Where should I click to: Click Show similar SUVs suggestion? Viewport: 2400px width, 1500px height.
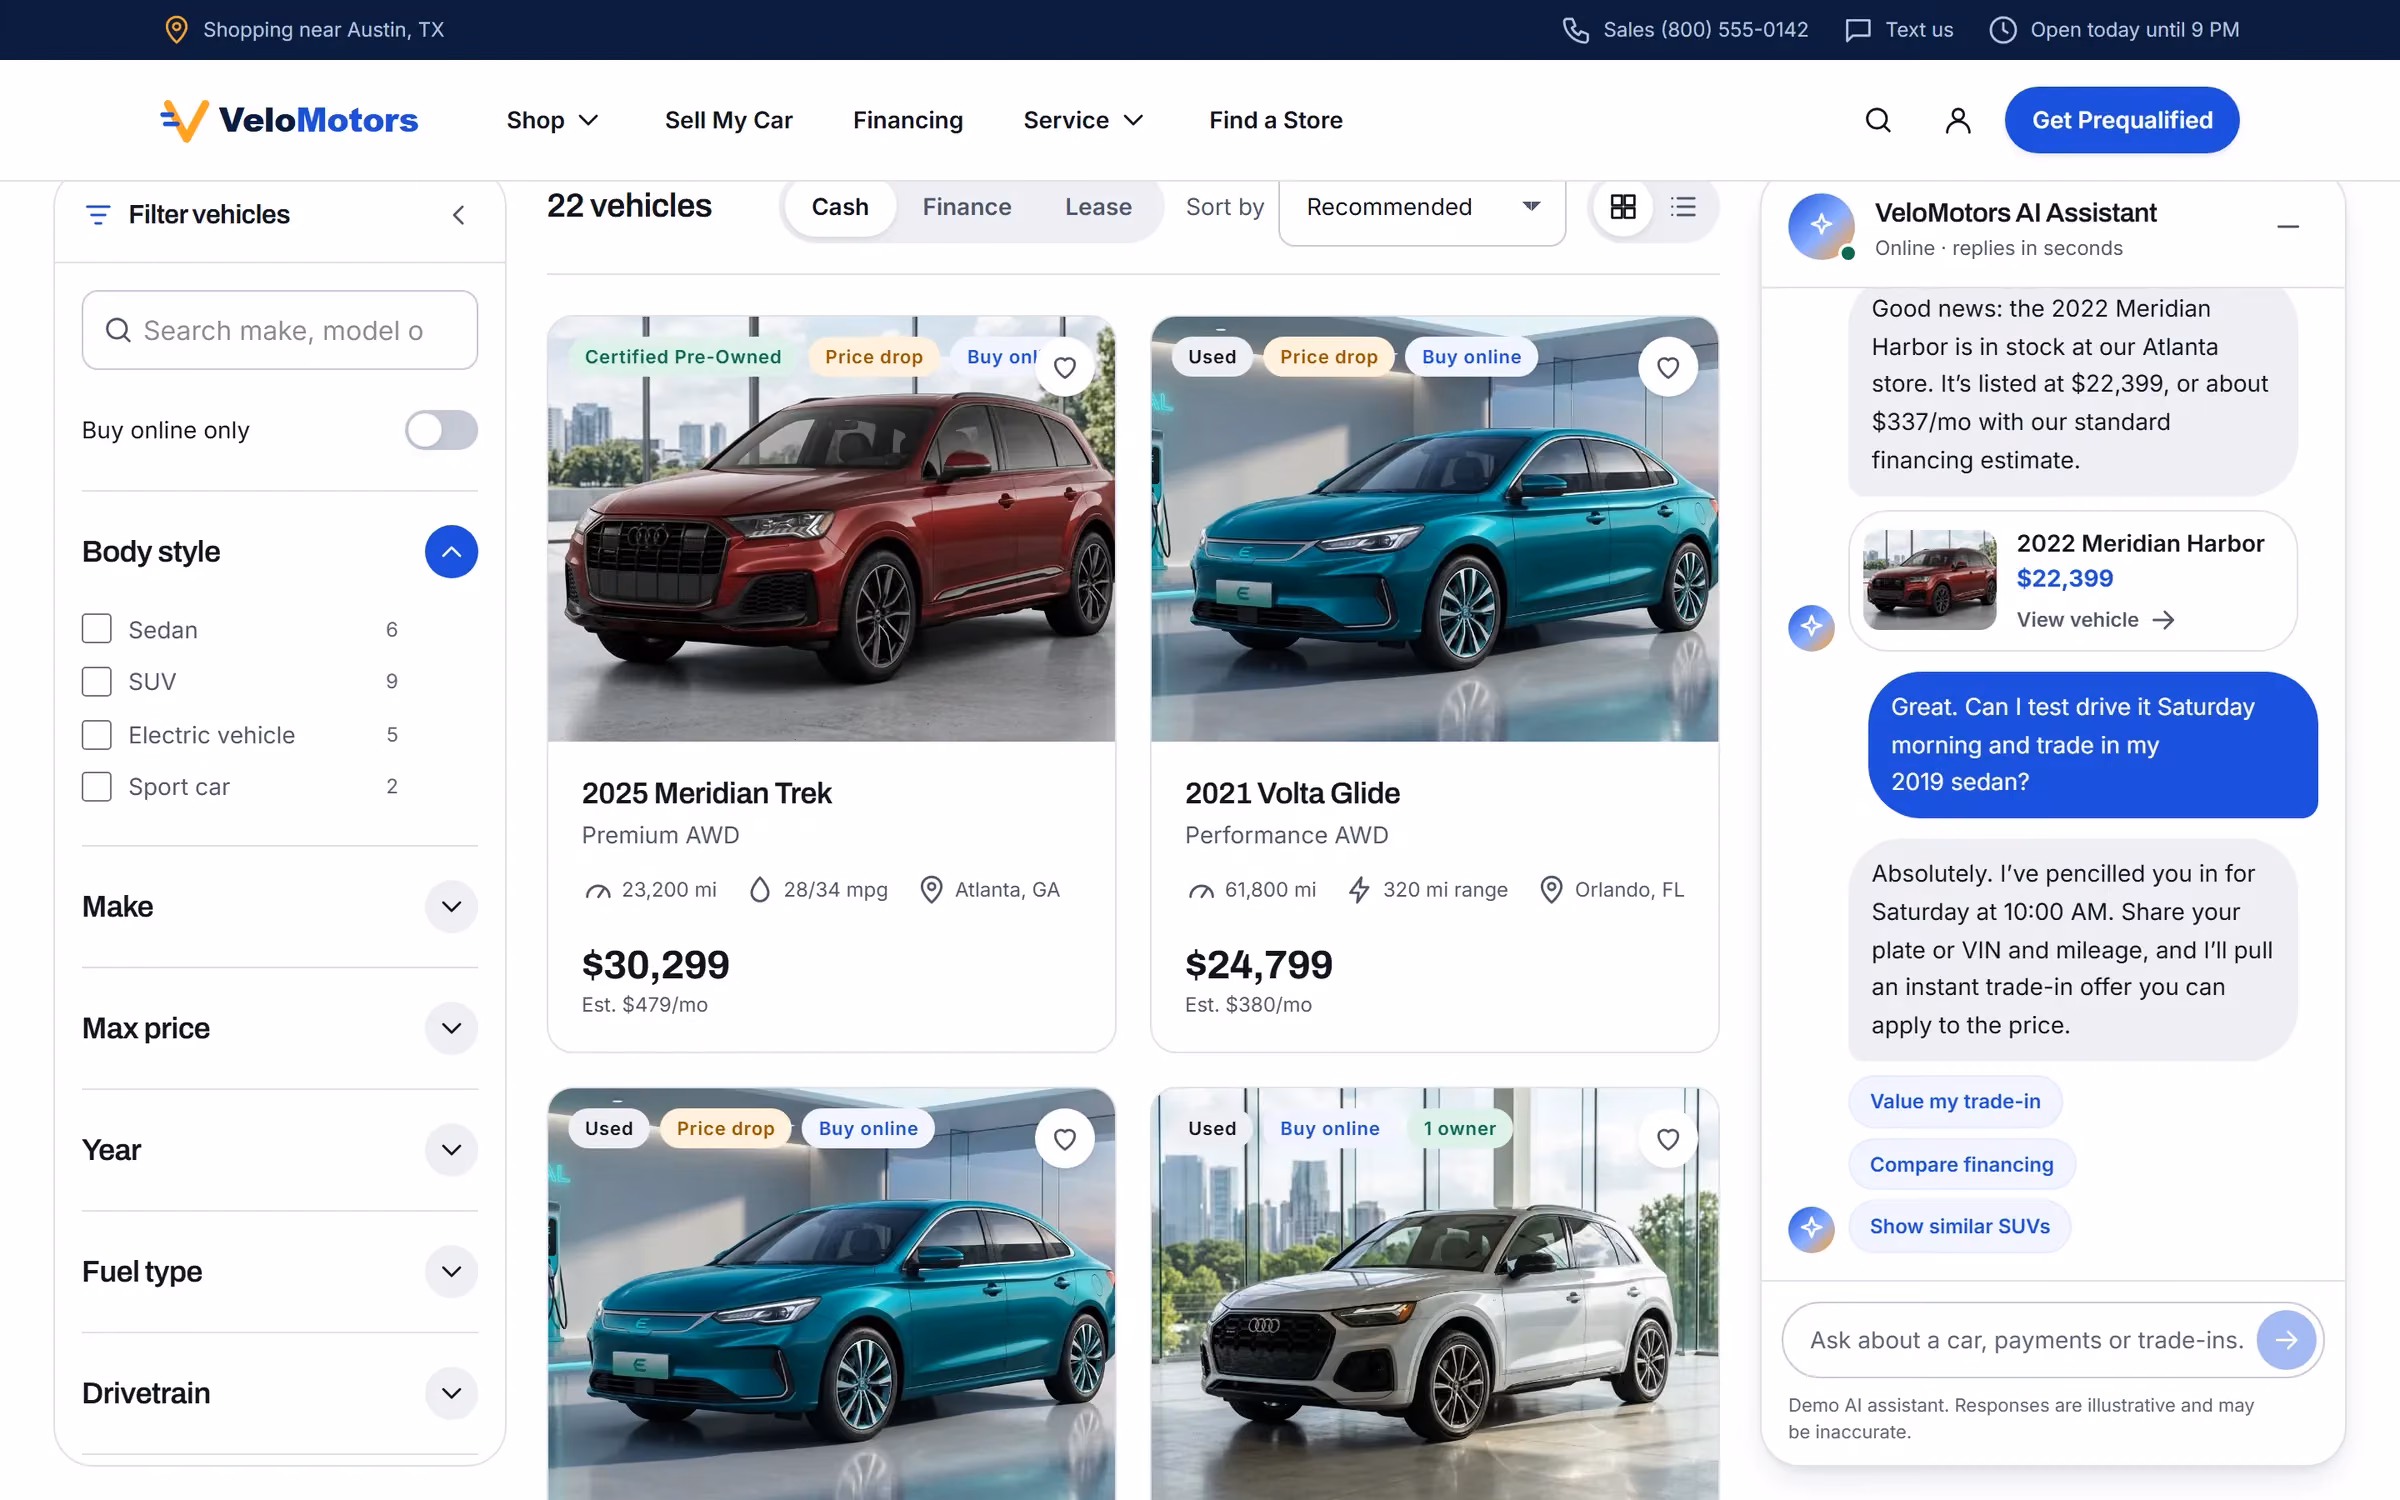[x=1960, y=1227]
